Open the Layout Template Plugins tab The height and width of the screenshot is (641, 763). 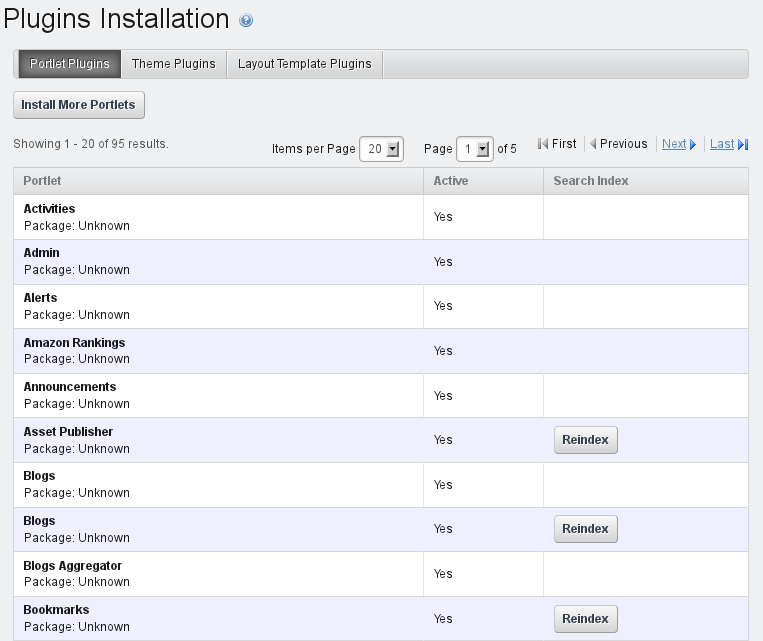[x=305, y=64]
